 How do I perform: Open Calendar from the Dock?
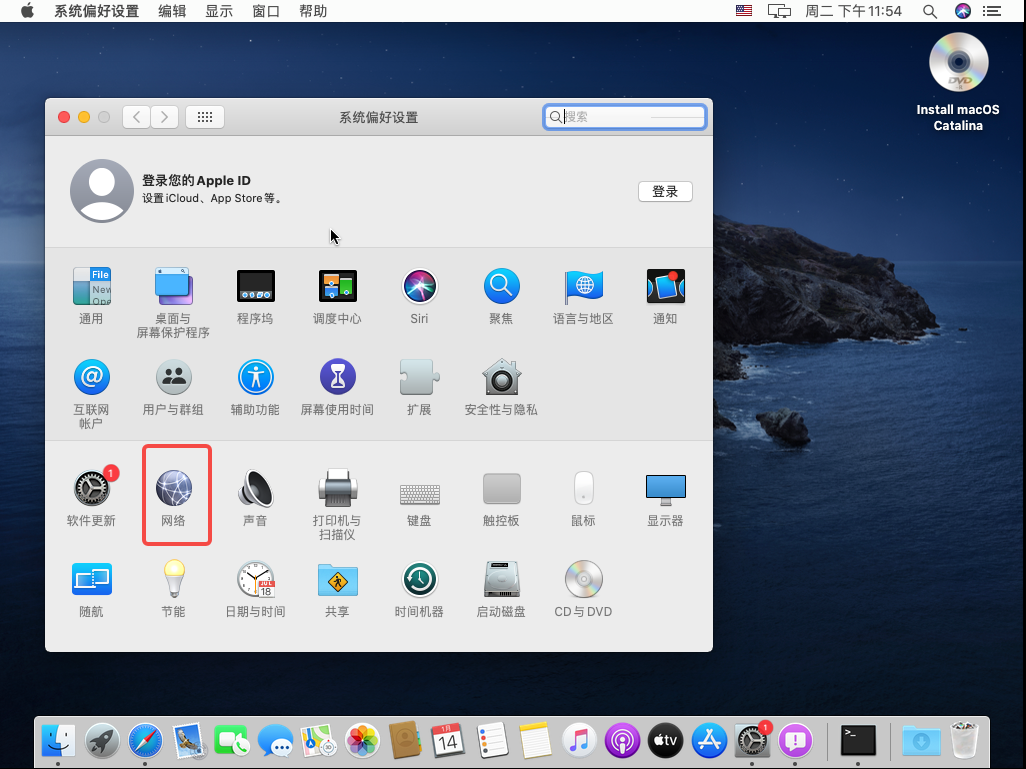pyautogui.click(x=448, y=741)
